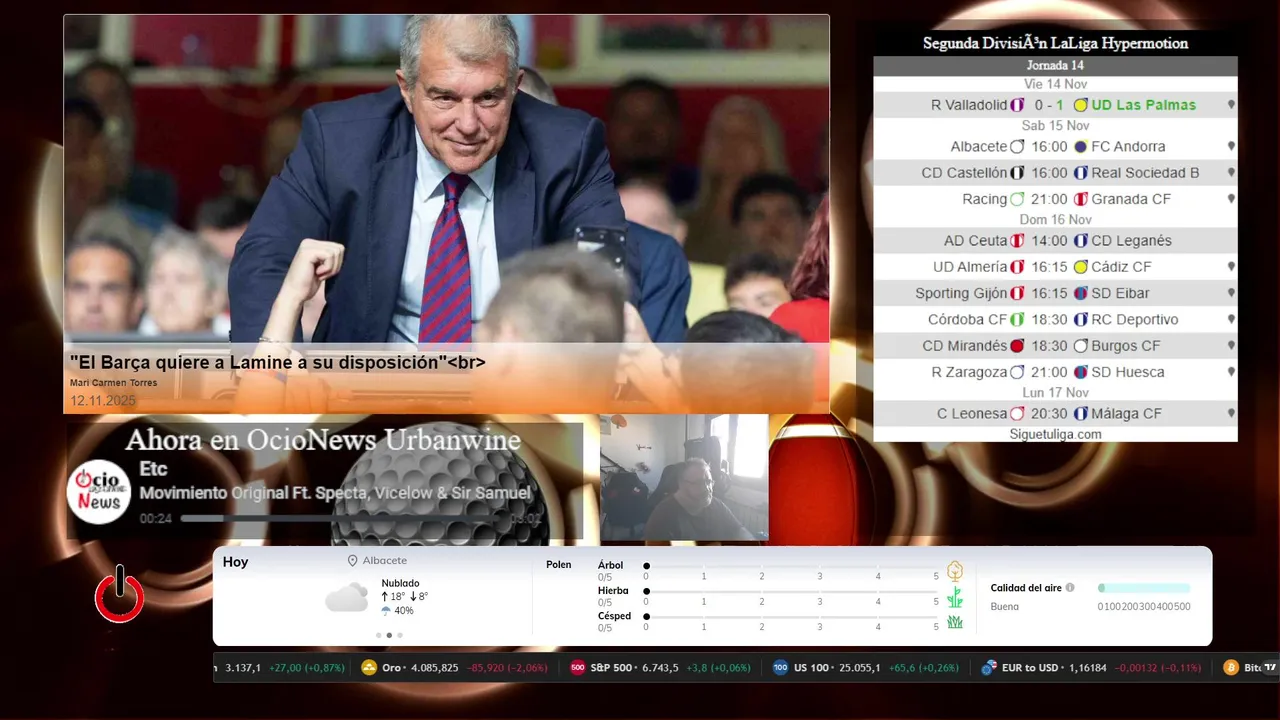Click the Calidad del aire label
This screenshot has width=1280, height=720.
pos(1026,588)
